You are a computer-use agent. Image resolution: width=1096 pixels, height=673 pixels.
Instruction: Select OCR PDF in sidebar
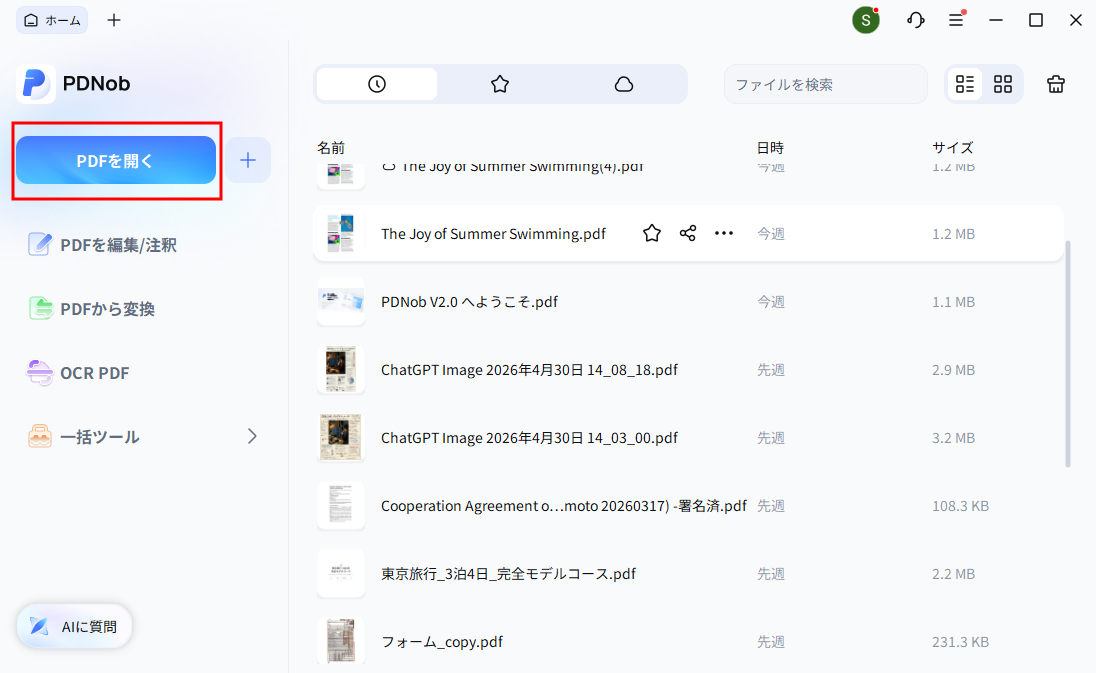click(78, 372)
